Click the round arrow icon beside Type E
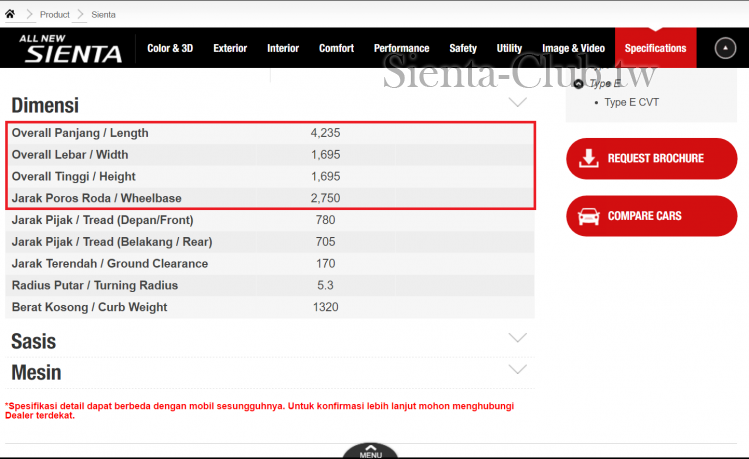 tap(579, 84)
